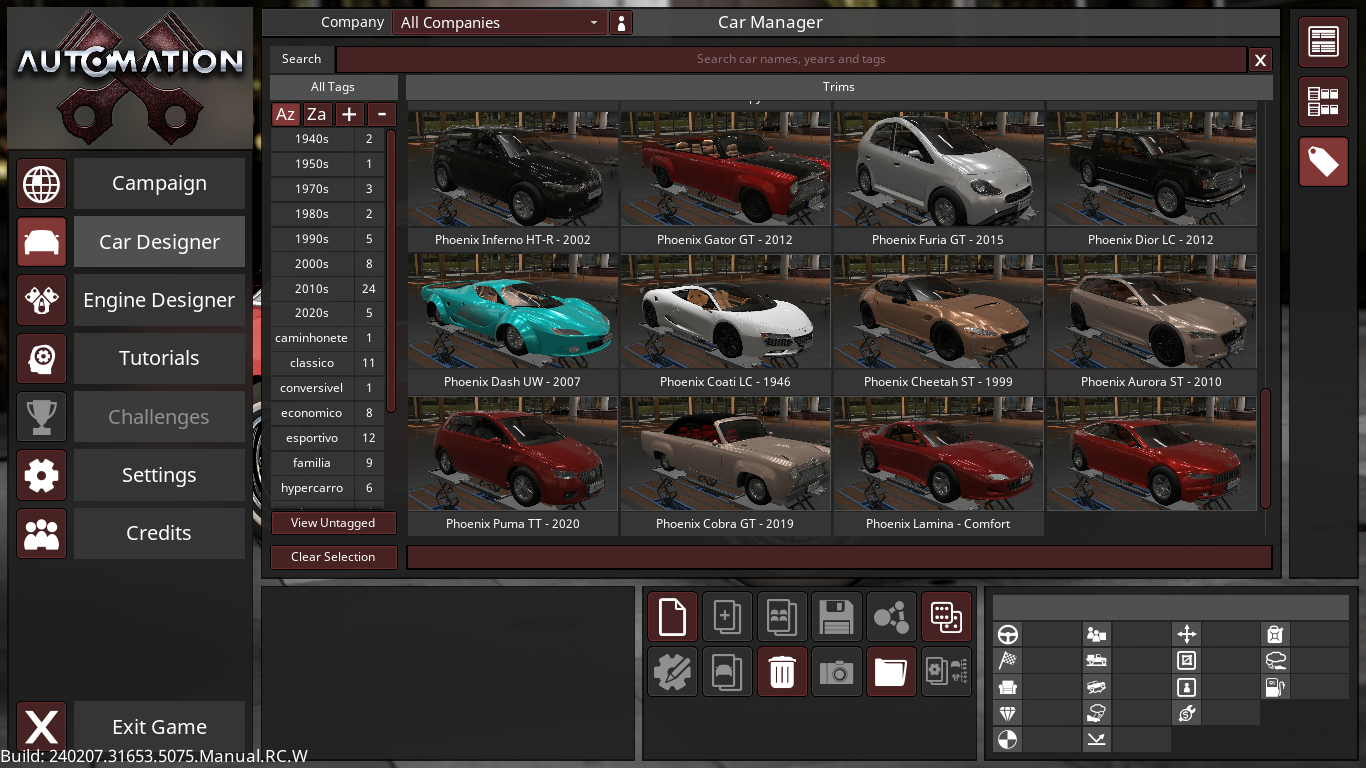Click the new blank car file icon
1366x768 pixels.
(x=672, y=617)
